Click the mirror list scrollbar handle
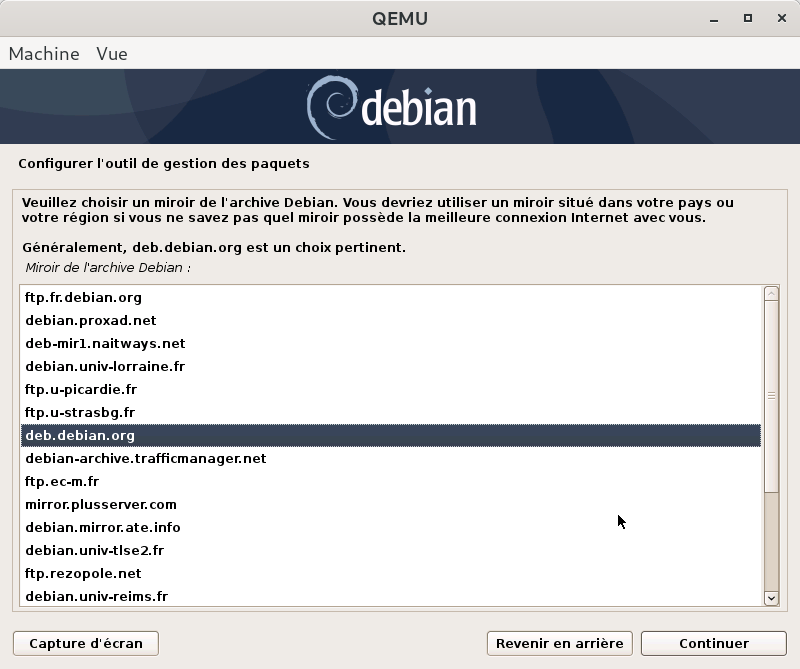Image resolution: width=800 pixels, height=669 pixels. click(771, 395)
